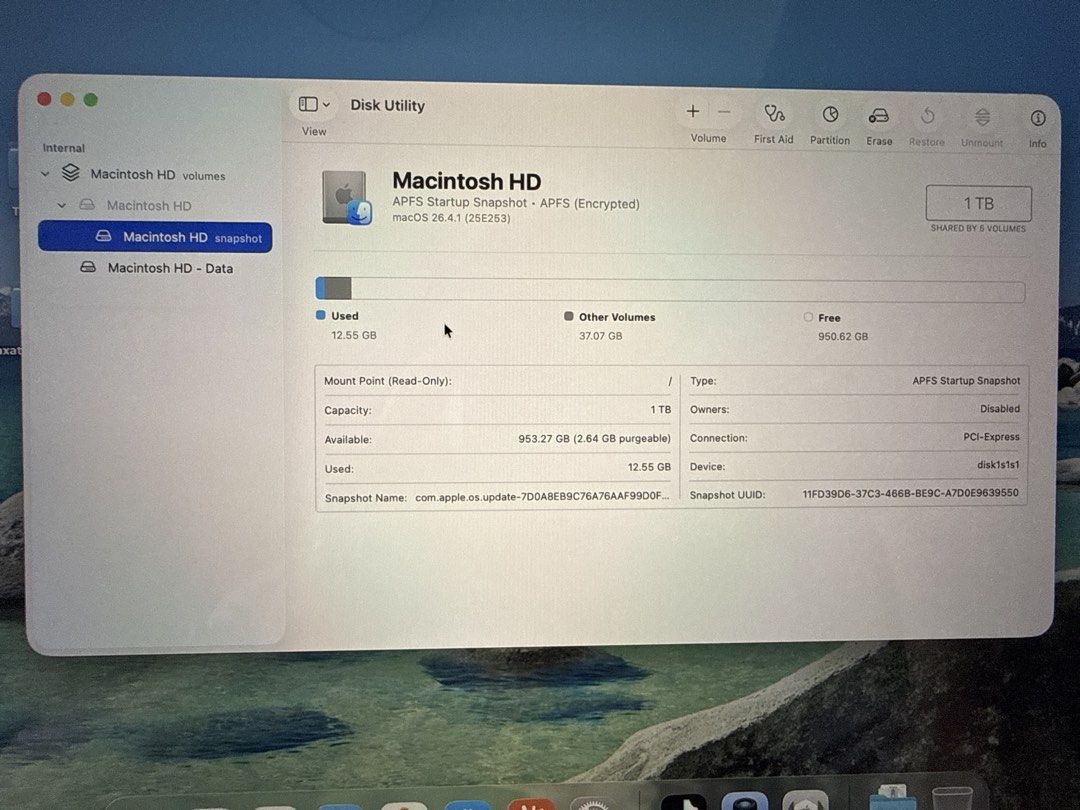Click the drive icon beside Macintosh HD - Data

pyautogui.click(x=88, y=267)
